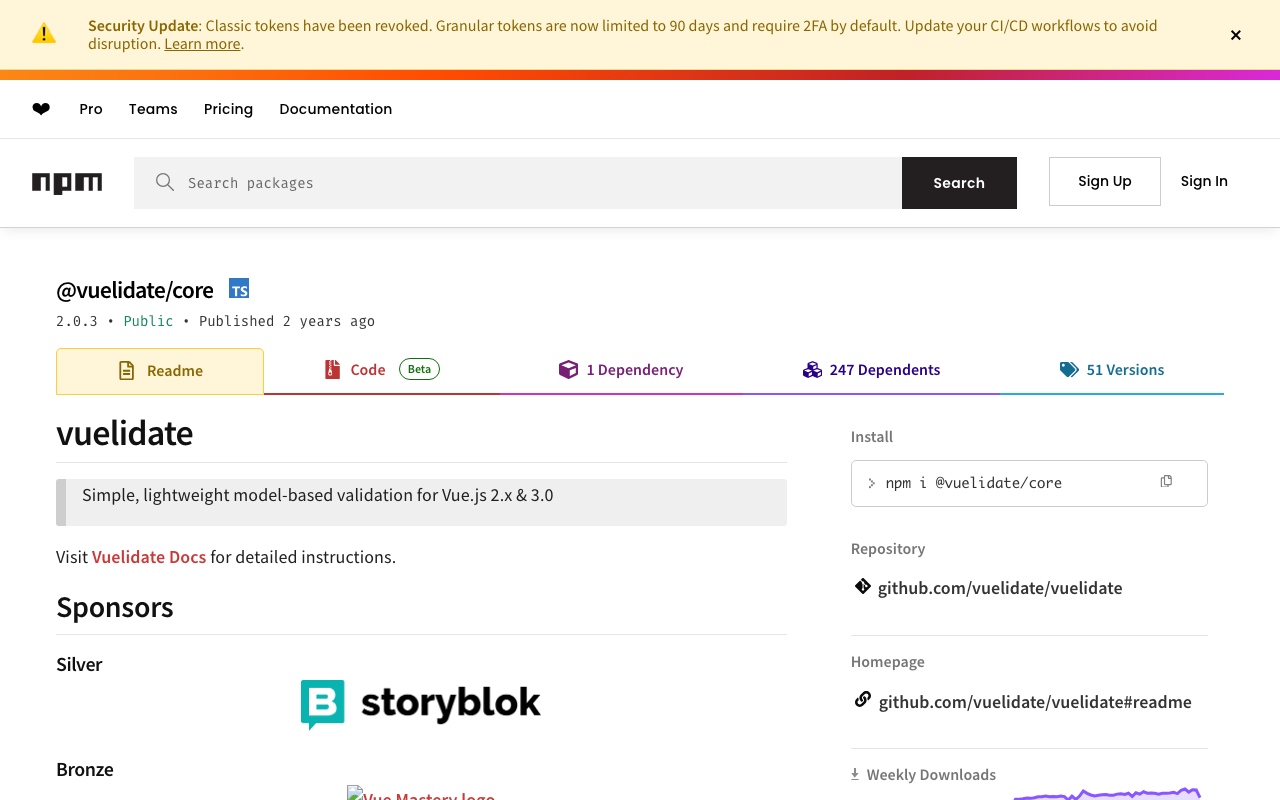Screen dimensions: 1280x800
Task: Open the Pricing menu item
Action: point(228,109)
